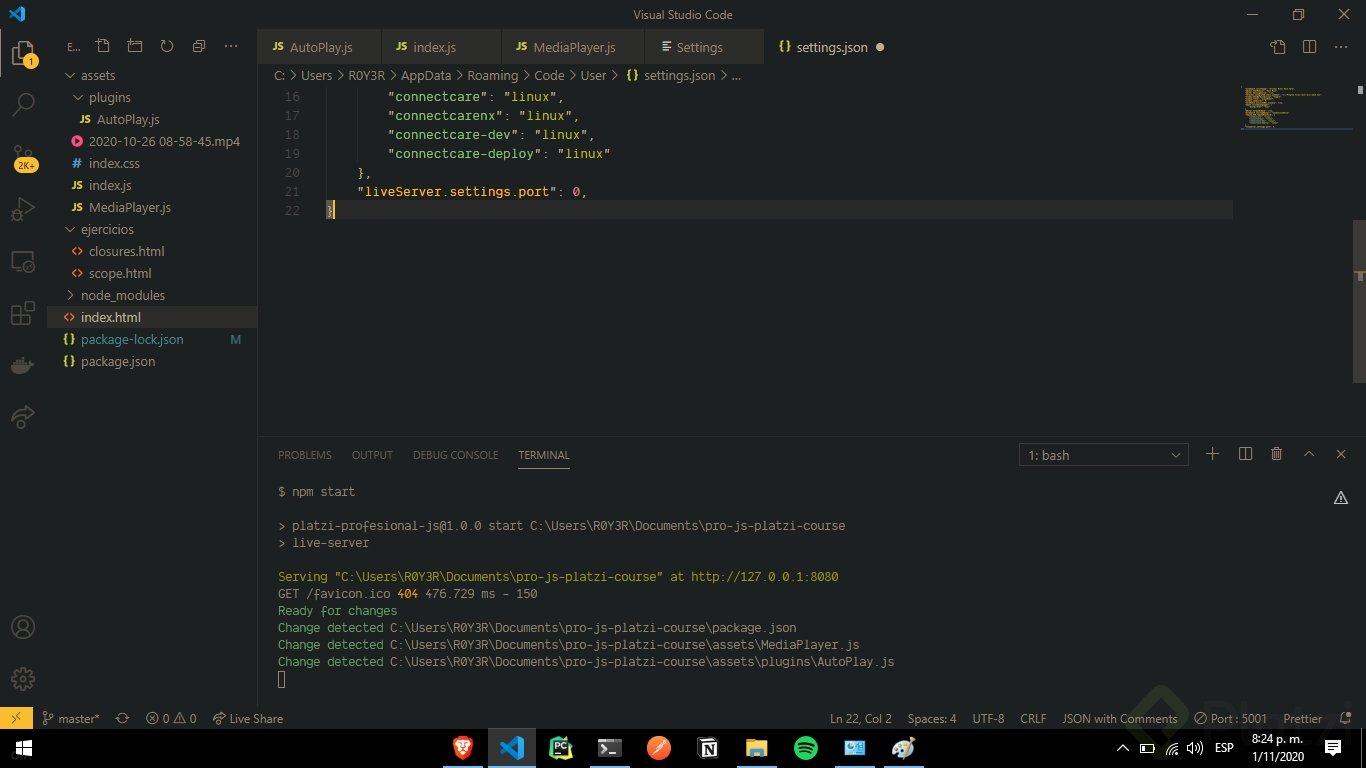Open Source Control view with 2K+ badge
Image resolution: width=1366 pixels, height=768 pixels.
23,158
